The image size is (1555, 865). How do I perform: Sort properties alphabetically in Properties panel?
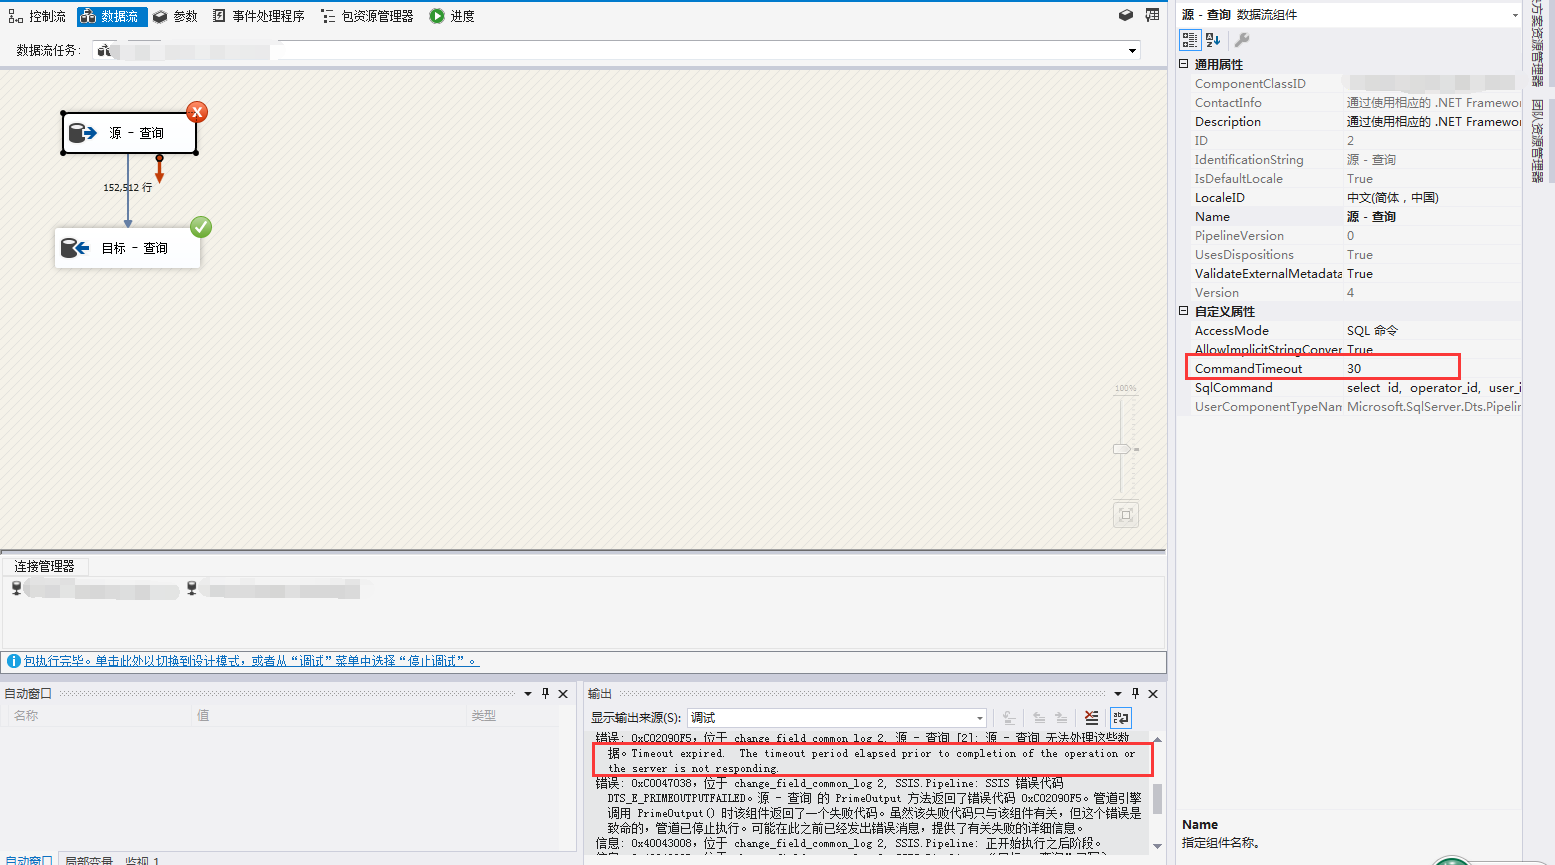(x=1211, y=39)
